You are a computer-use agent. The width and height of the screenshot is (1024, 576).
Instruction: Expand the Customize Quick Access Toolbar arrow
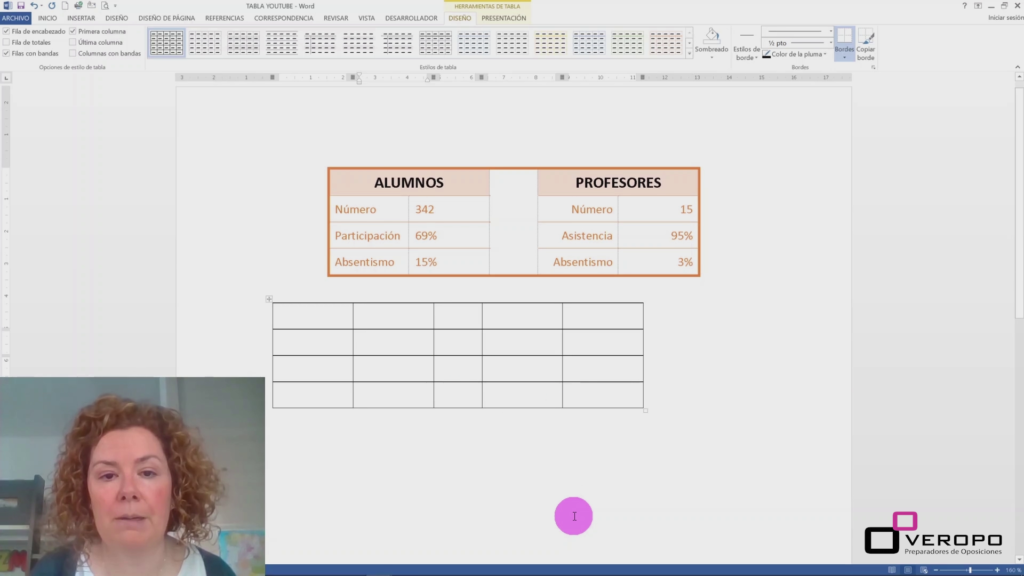tap(116, 6)
